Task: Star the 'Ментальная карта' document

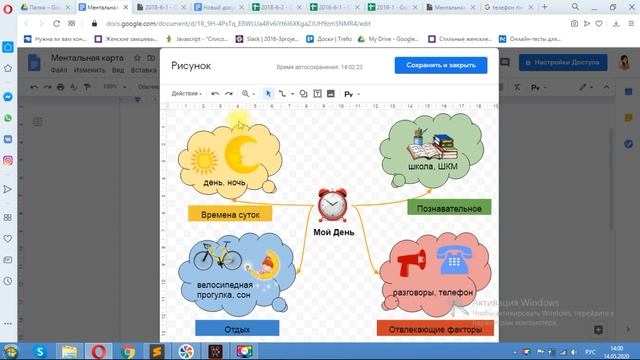Action: [x=138, y=58]
